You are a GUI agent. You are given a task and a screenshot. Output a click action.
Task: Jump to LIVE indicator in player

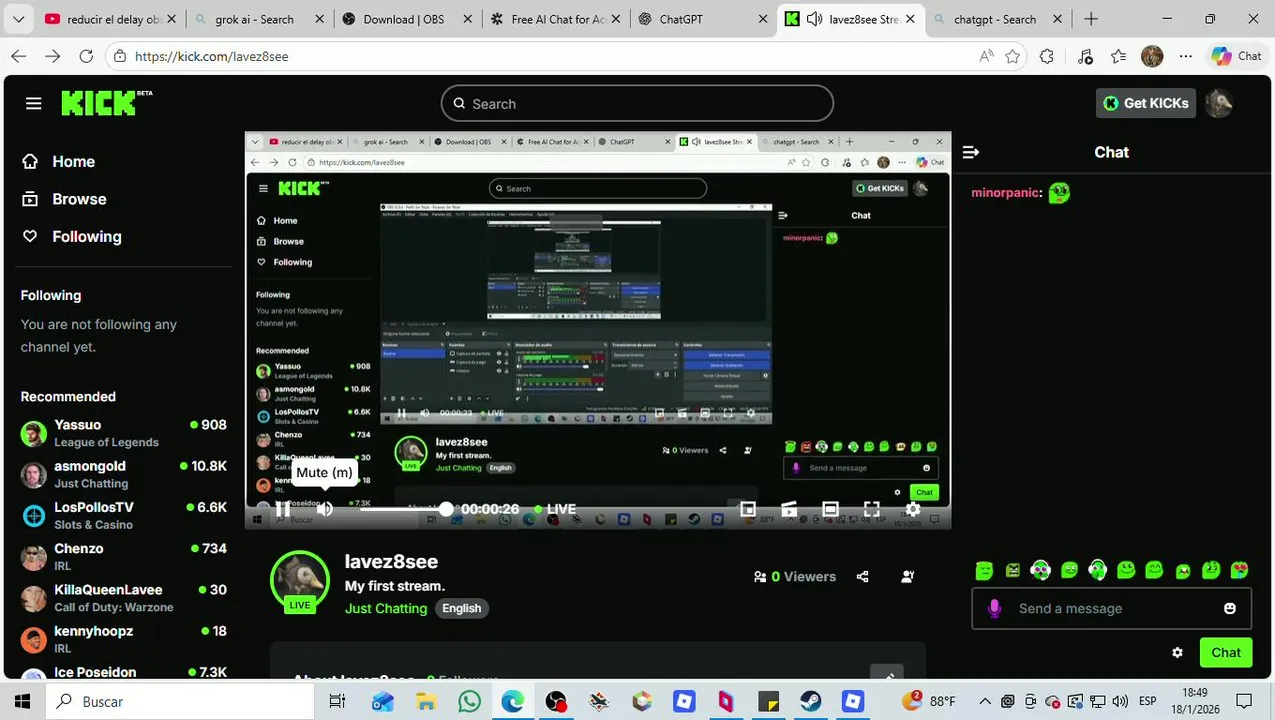point(555,509)
